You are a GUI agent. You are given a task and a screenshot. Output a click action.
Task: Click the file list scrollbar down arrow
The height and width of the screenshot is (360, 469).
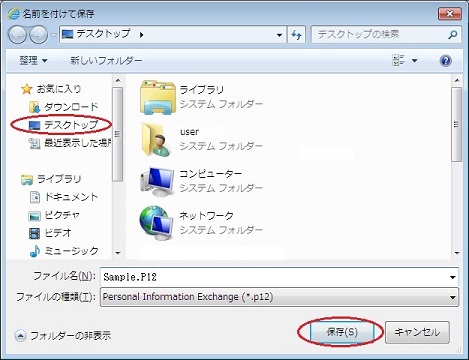(x=457, y=253)
